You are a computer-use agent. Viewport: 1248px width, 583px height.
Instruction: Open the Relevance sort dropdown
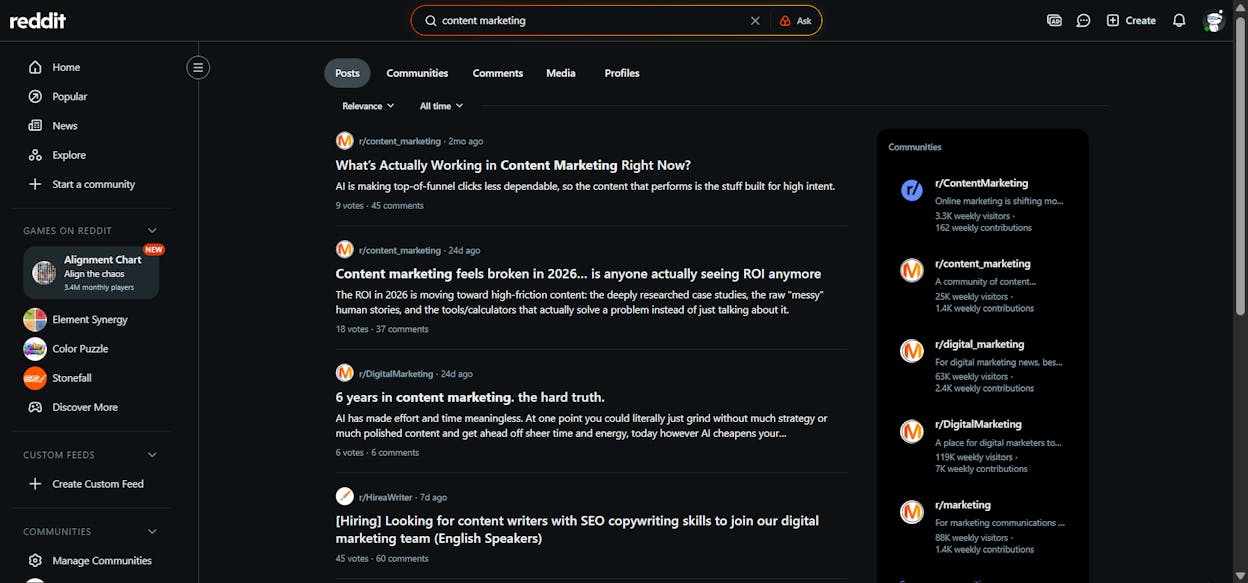pyautogui.click(x=368, y=106)
